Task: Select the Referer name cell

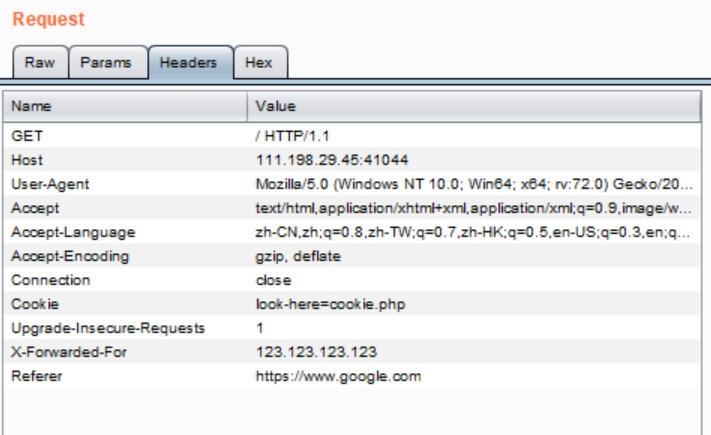Action: (x=125, y=376)
